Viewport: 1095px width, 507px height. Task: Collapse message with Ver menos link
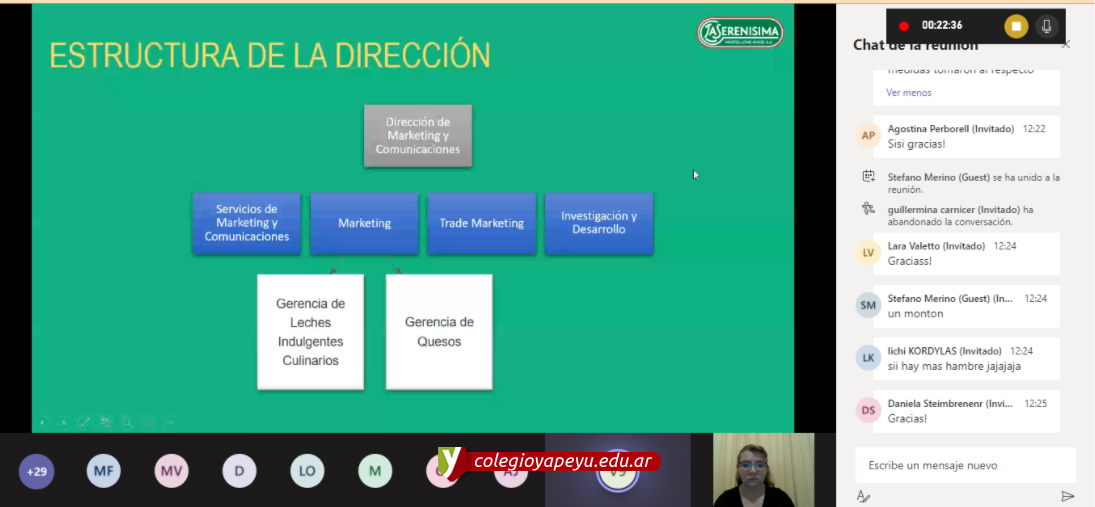pyautogui.click(x=908, y=92)
